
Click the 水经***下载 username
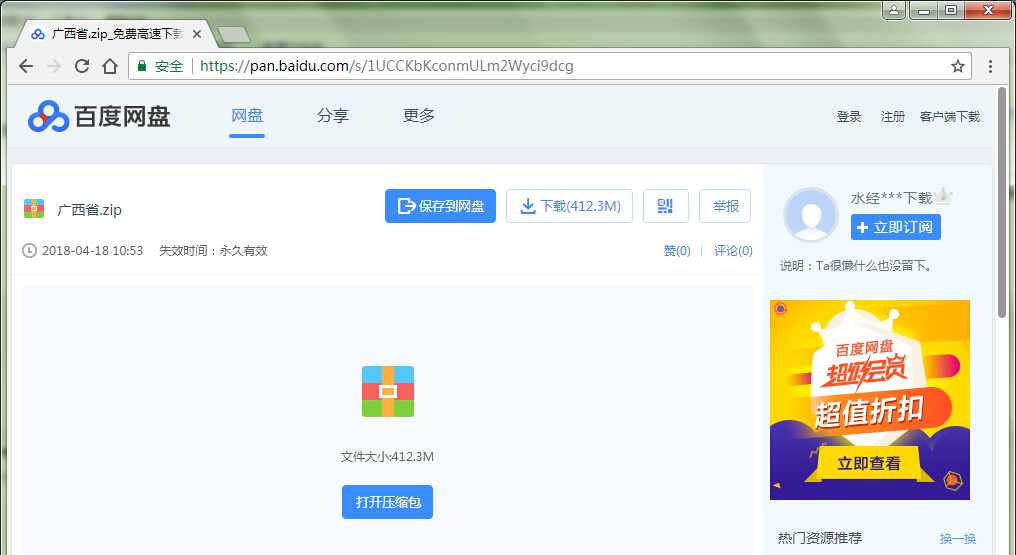(x=891, y=198)
